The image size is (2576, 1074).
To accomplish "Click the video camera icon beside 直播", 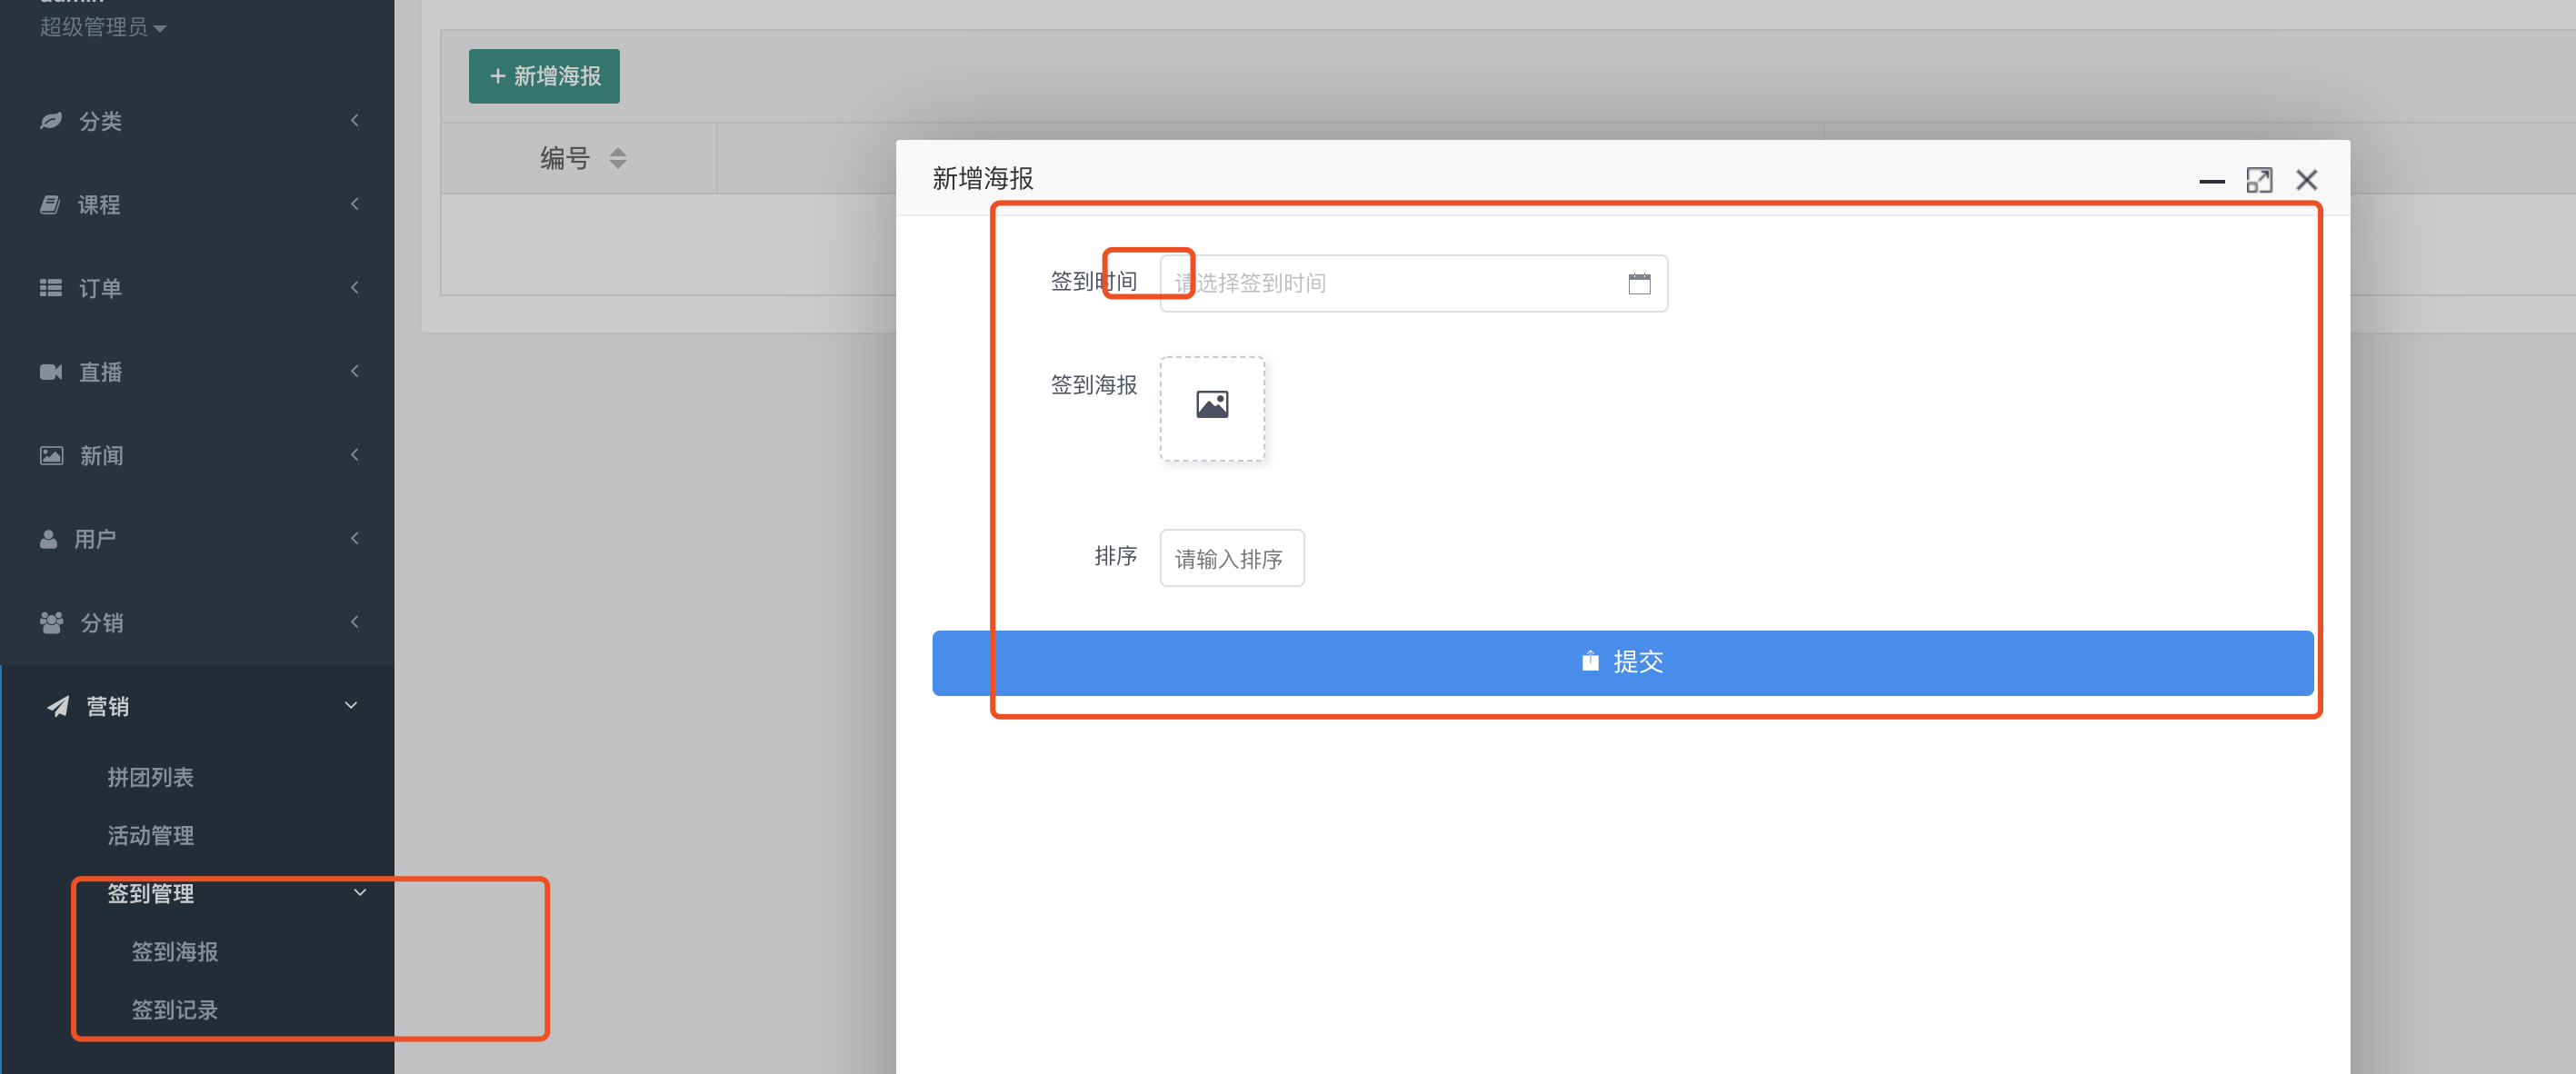I will 51,372.
